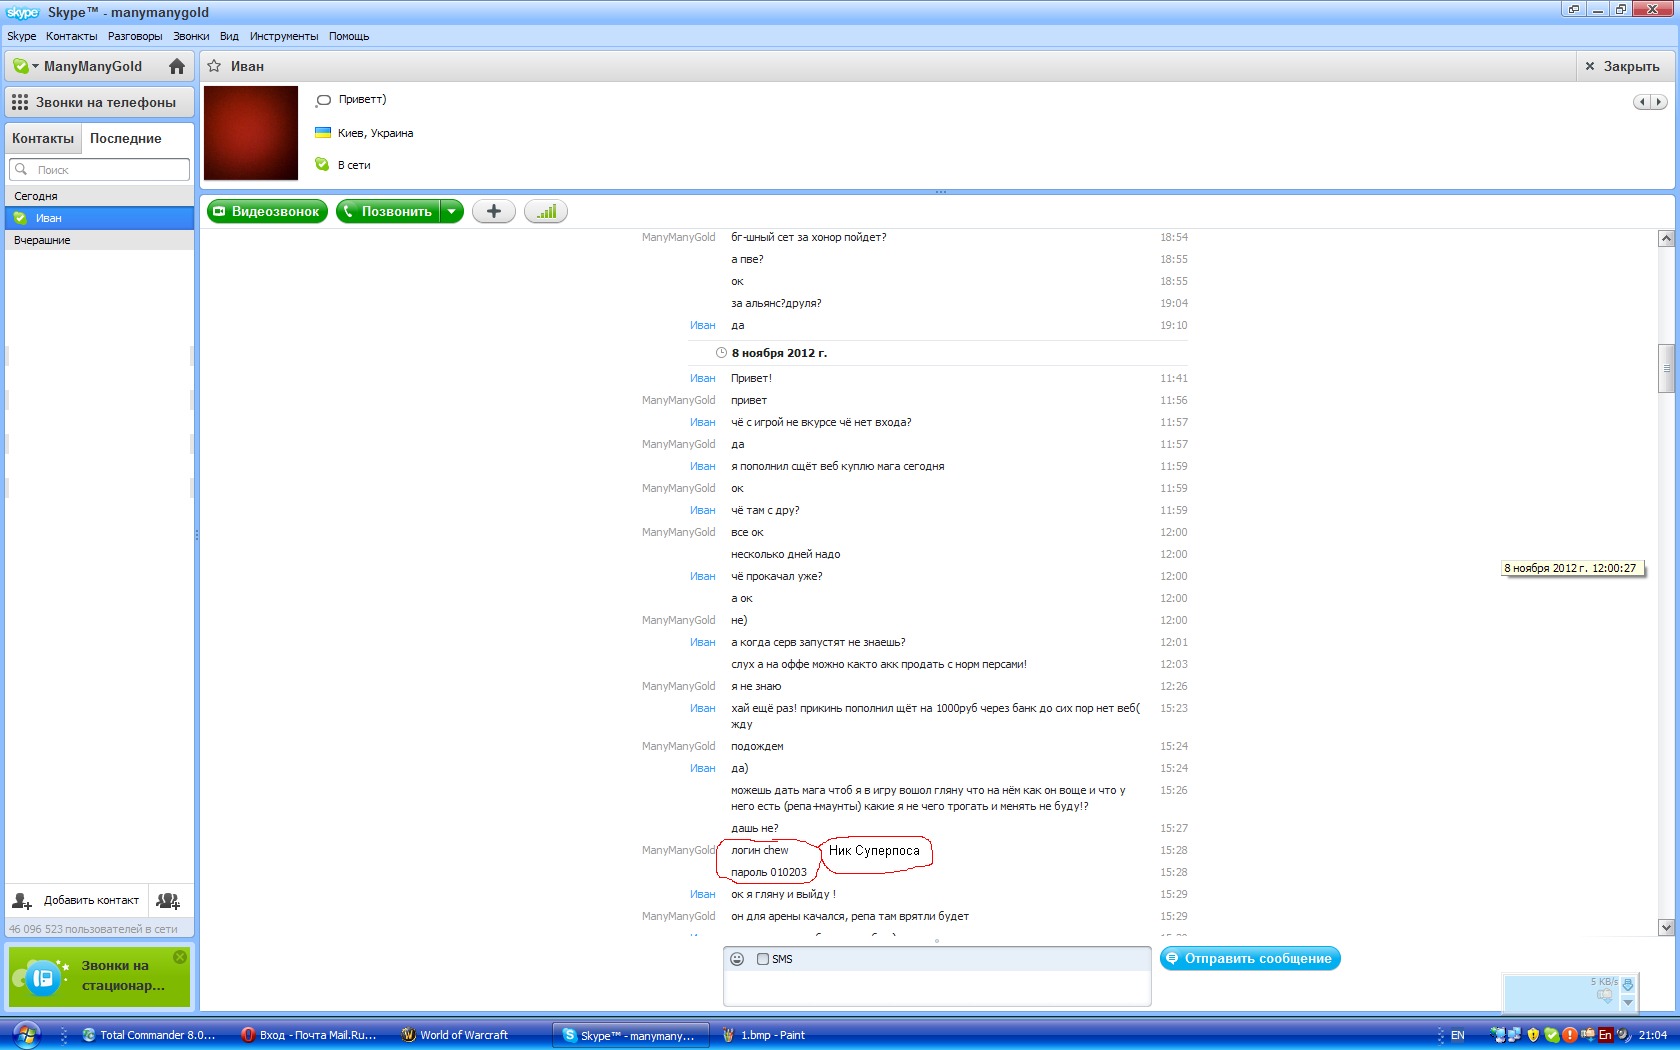This screenshot has height=1050, width=1680.
Task: Enable the SMS checkbox
Action: coord(763,959)
